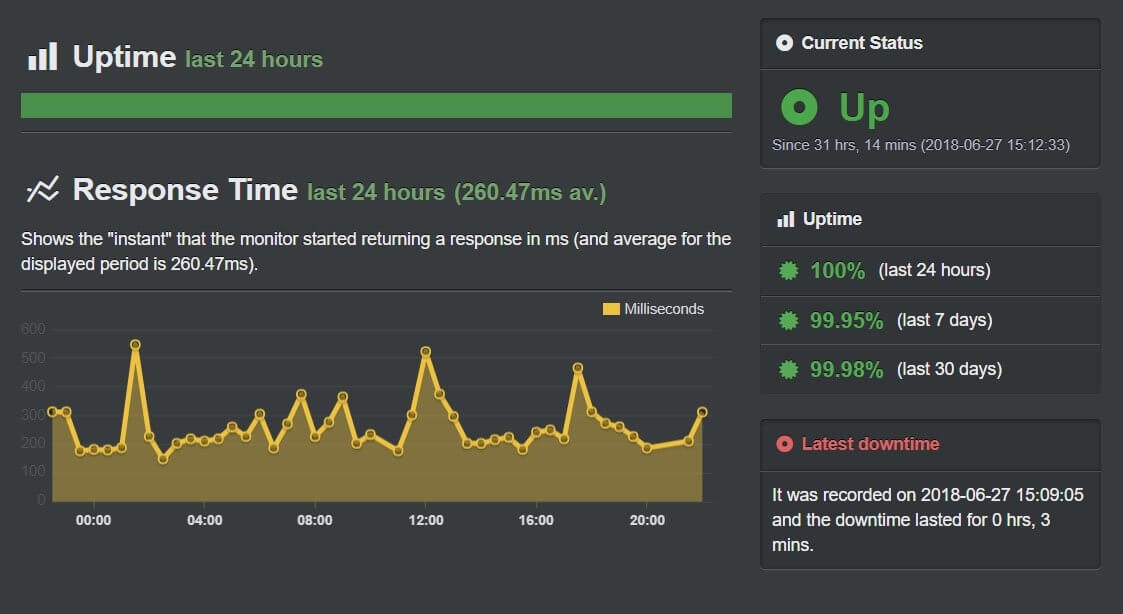Click green badge icon next to 99.95%
The image size is (1123, 614).
[x=789, y=320]
